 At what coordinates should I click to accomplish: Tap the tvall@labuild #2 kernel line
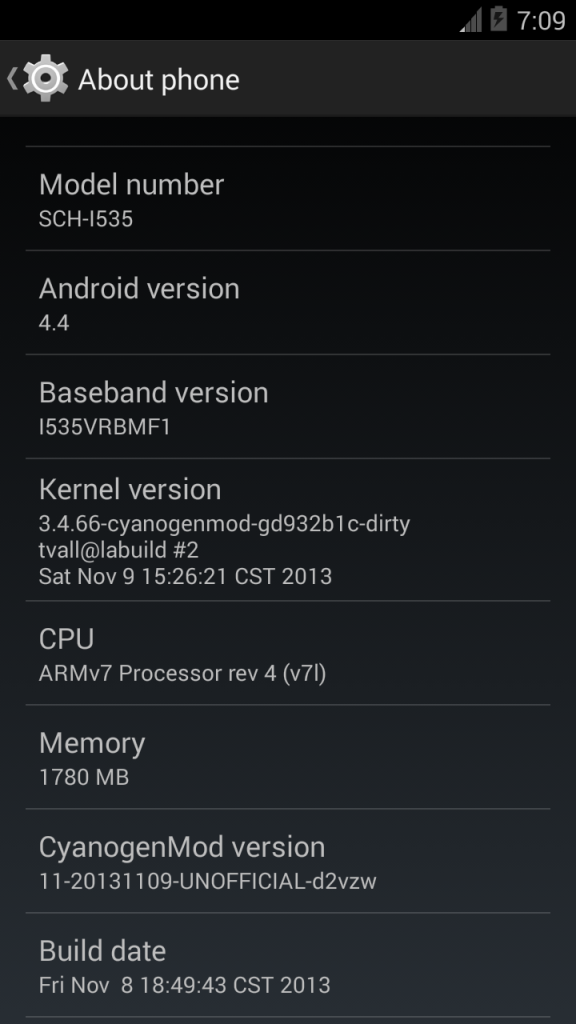pos(118,550)
